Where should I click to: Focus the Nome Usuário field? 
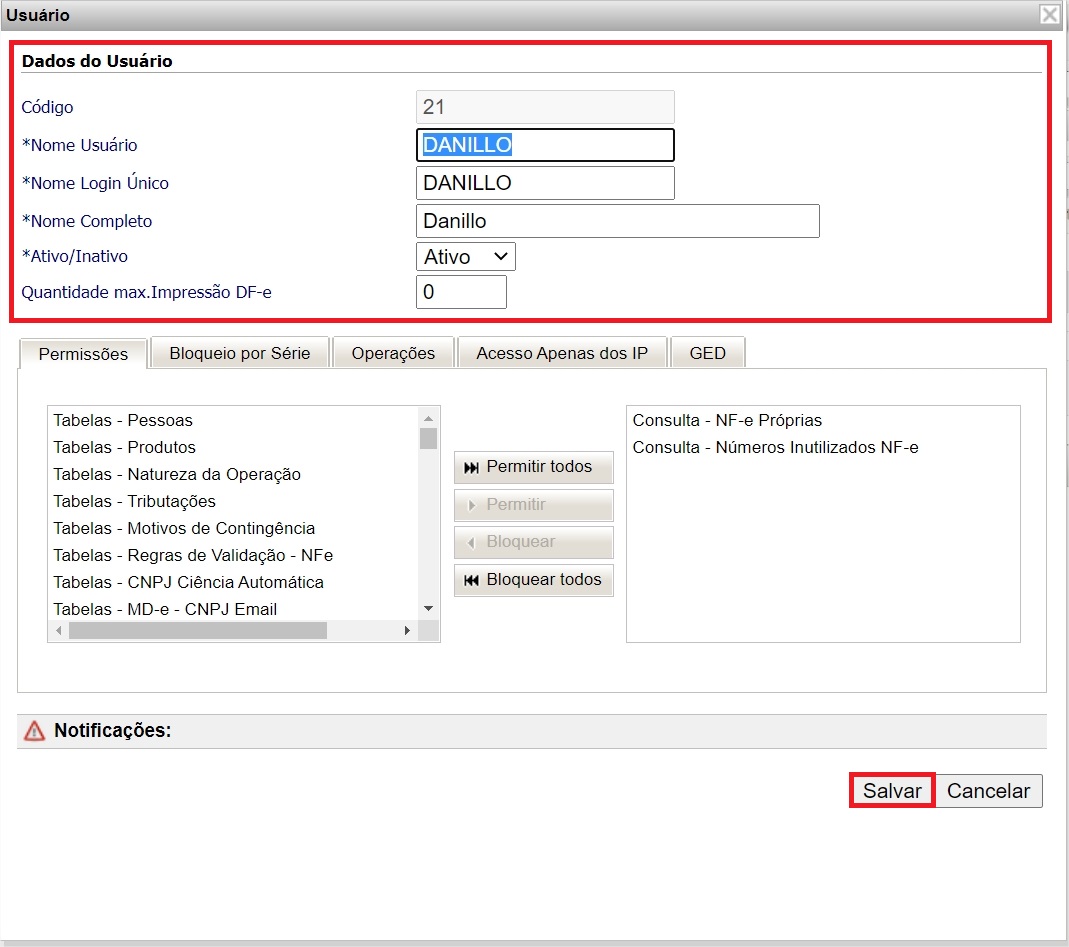click(x=545, y=145)
